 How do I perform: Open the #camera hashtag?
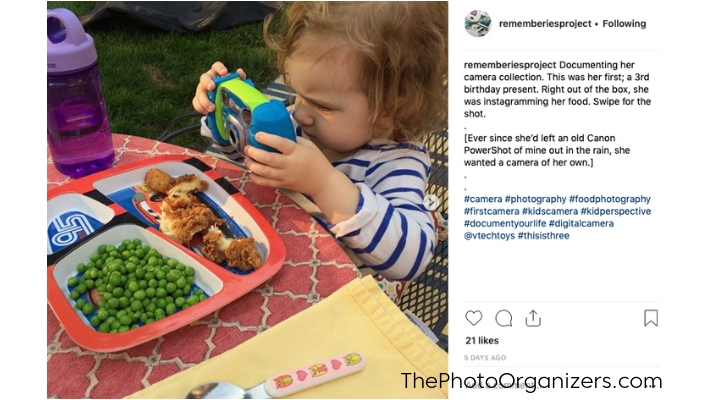pyautogui.click(x=483, y=199)
